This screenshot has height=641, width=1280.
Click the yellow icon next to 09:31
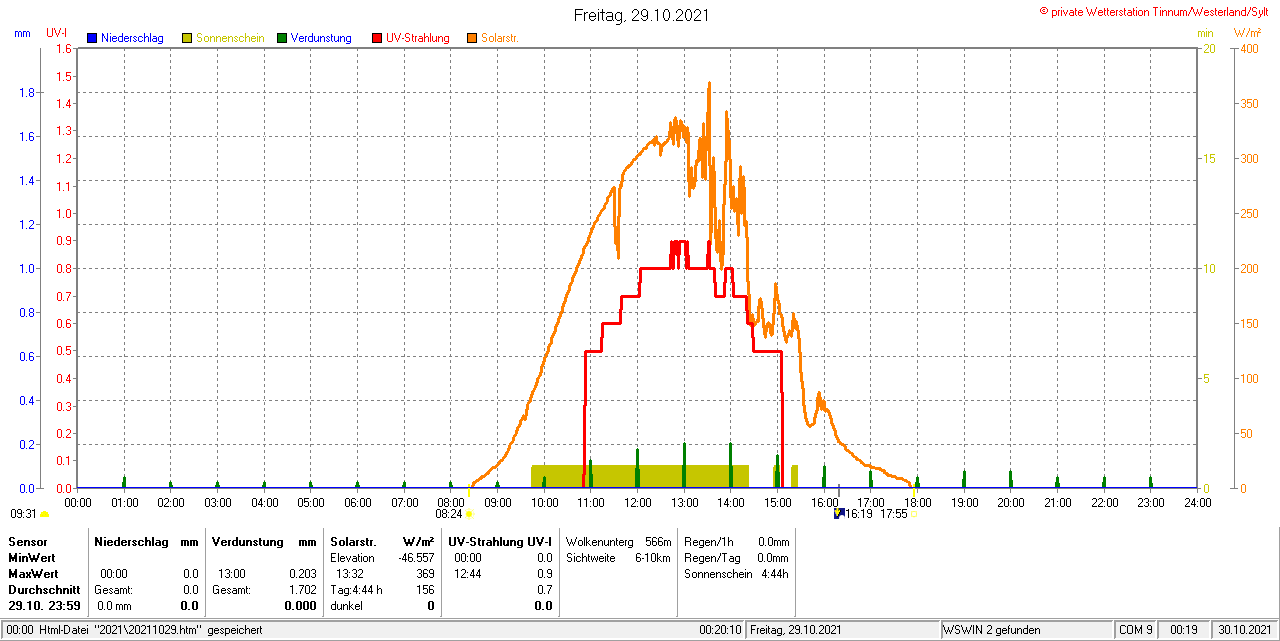click(44, 514)
